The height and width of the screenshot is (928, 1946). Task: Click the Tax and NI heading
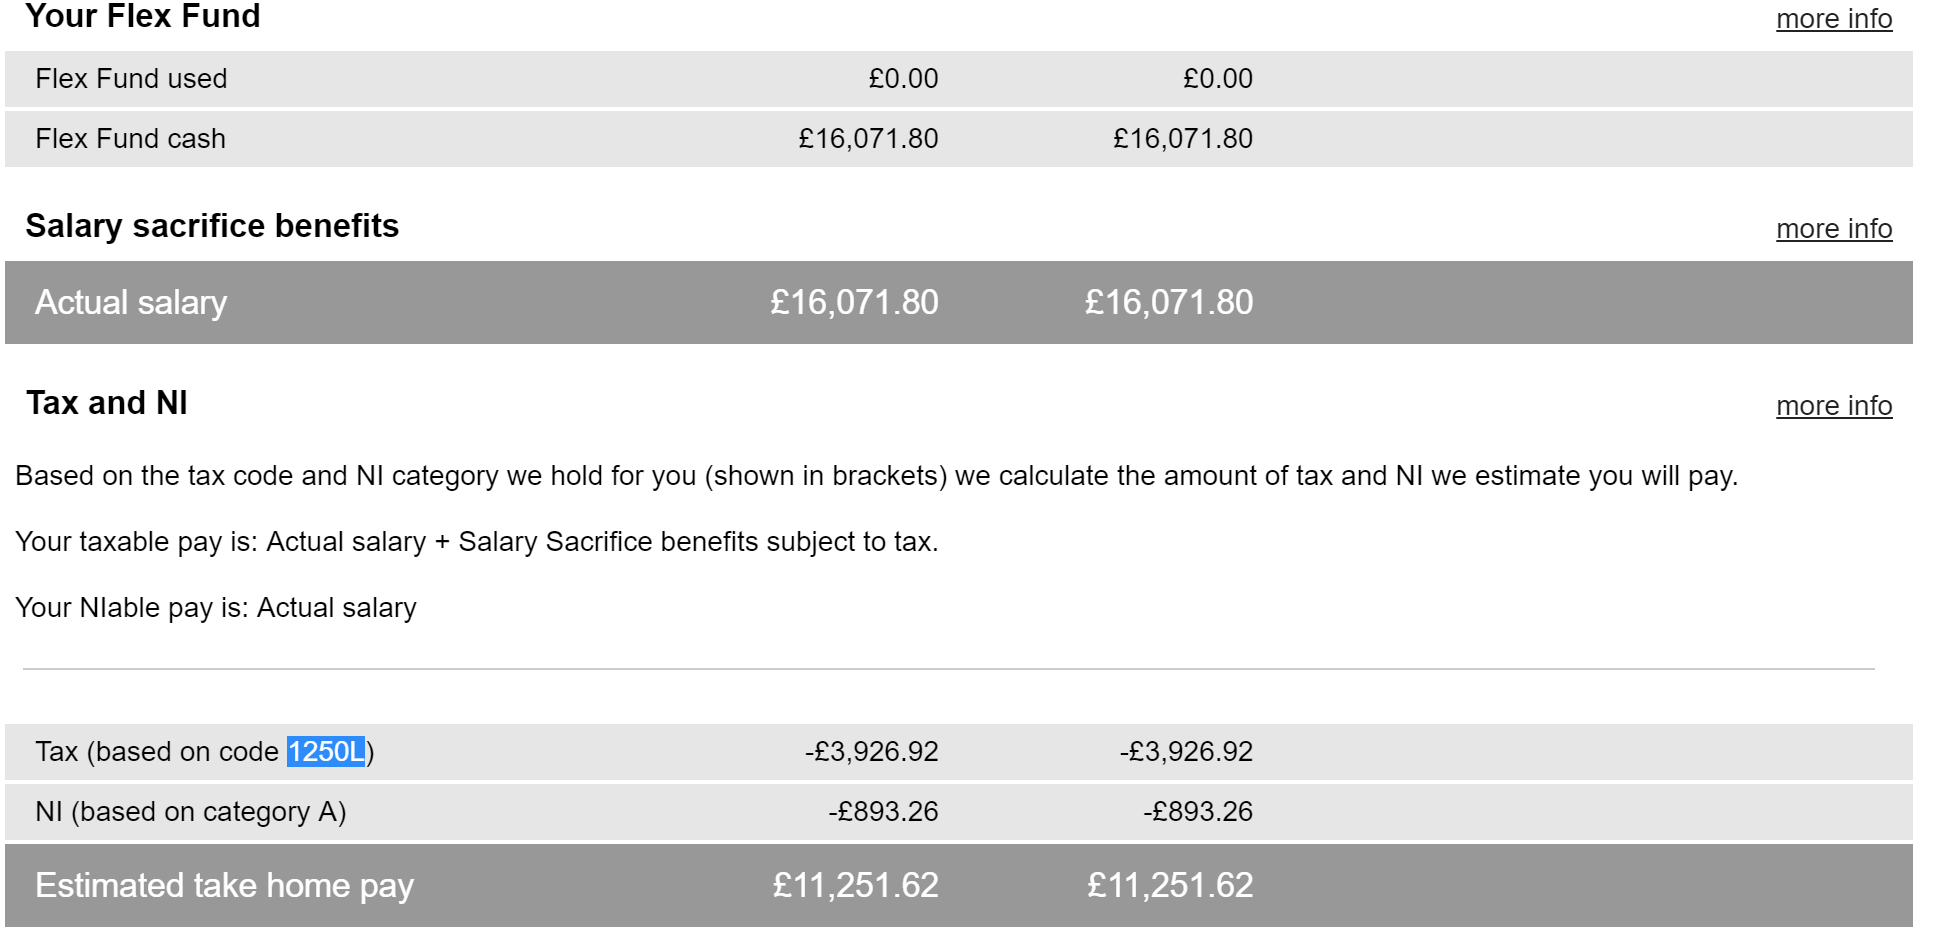(107, 403)
